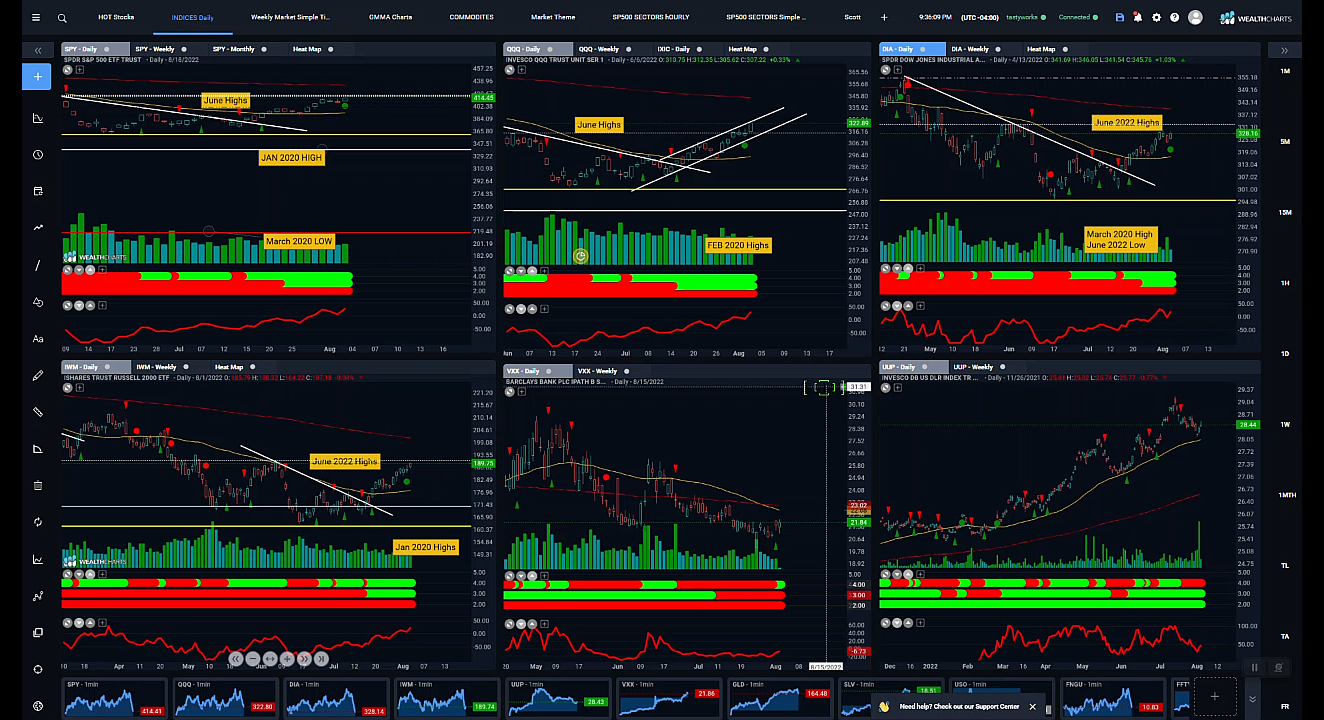Click the trash delete drawings icon
Viewport: 1324px width, 720px height.
pos(38,485)
